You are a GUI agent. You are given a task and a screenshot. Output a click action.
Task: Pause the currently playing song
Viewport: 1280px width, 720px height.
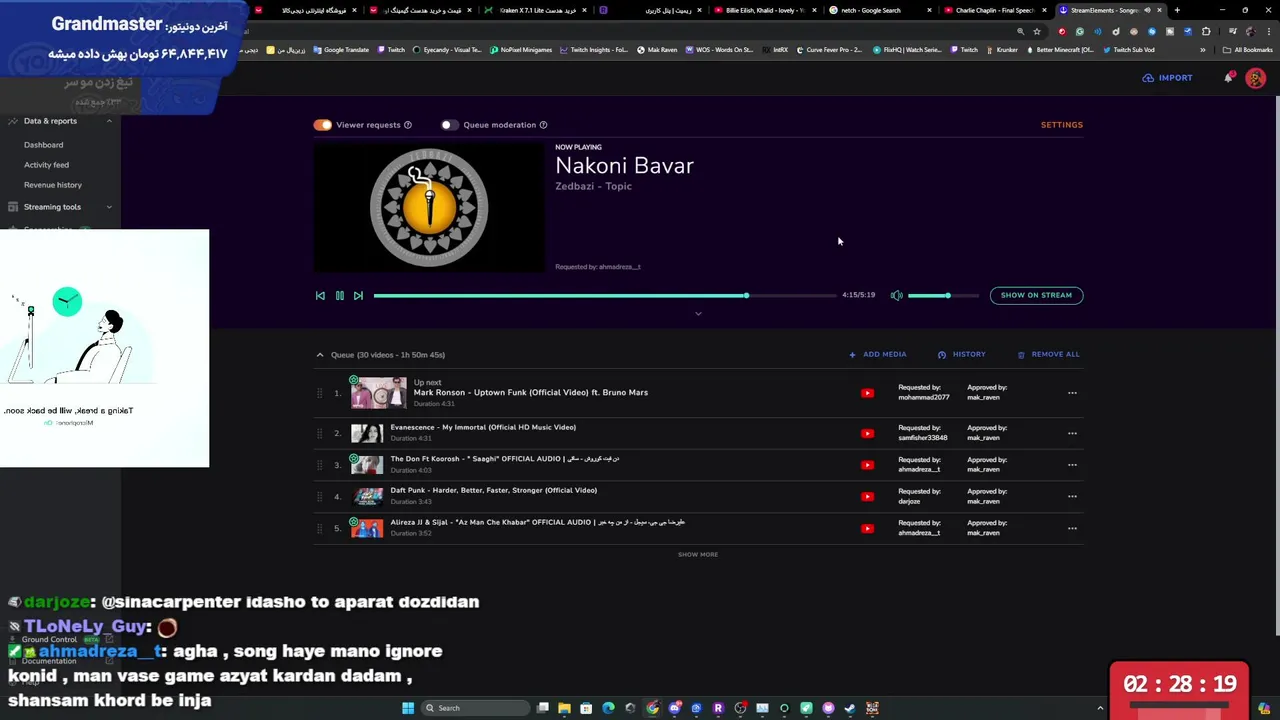point(339,295)
